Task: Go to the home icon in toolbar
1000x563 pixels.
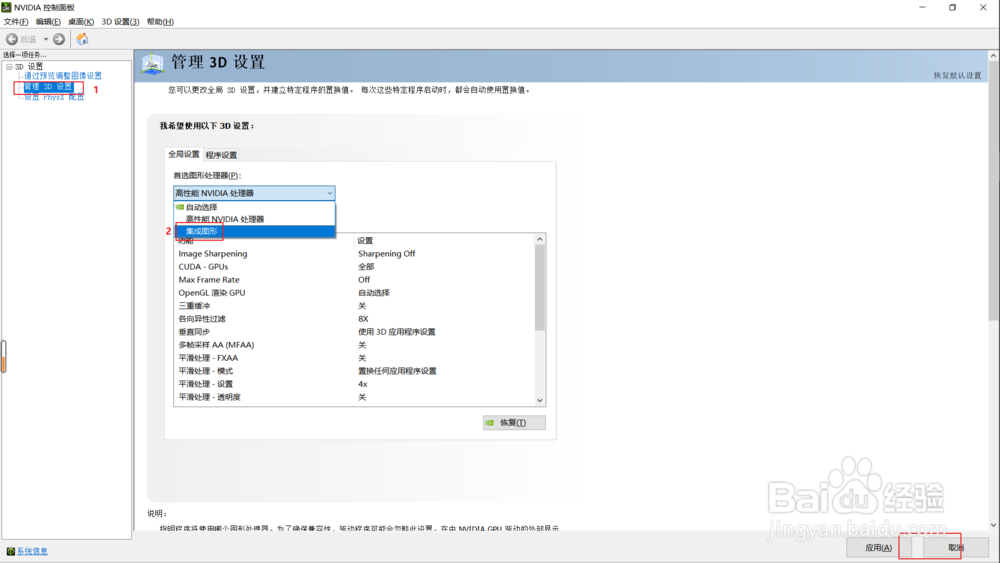Action: (82, 40)
